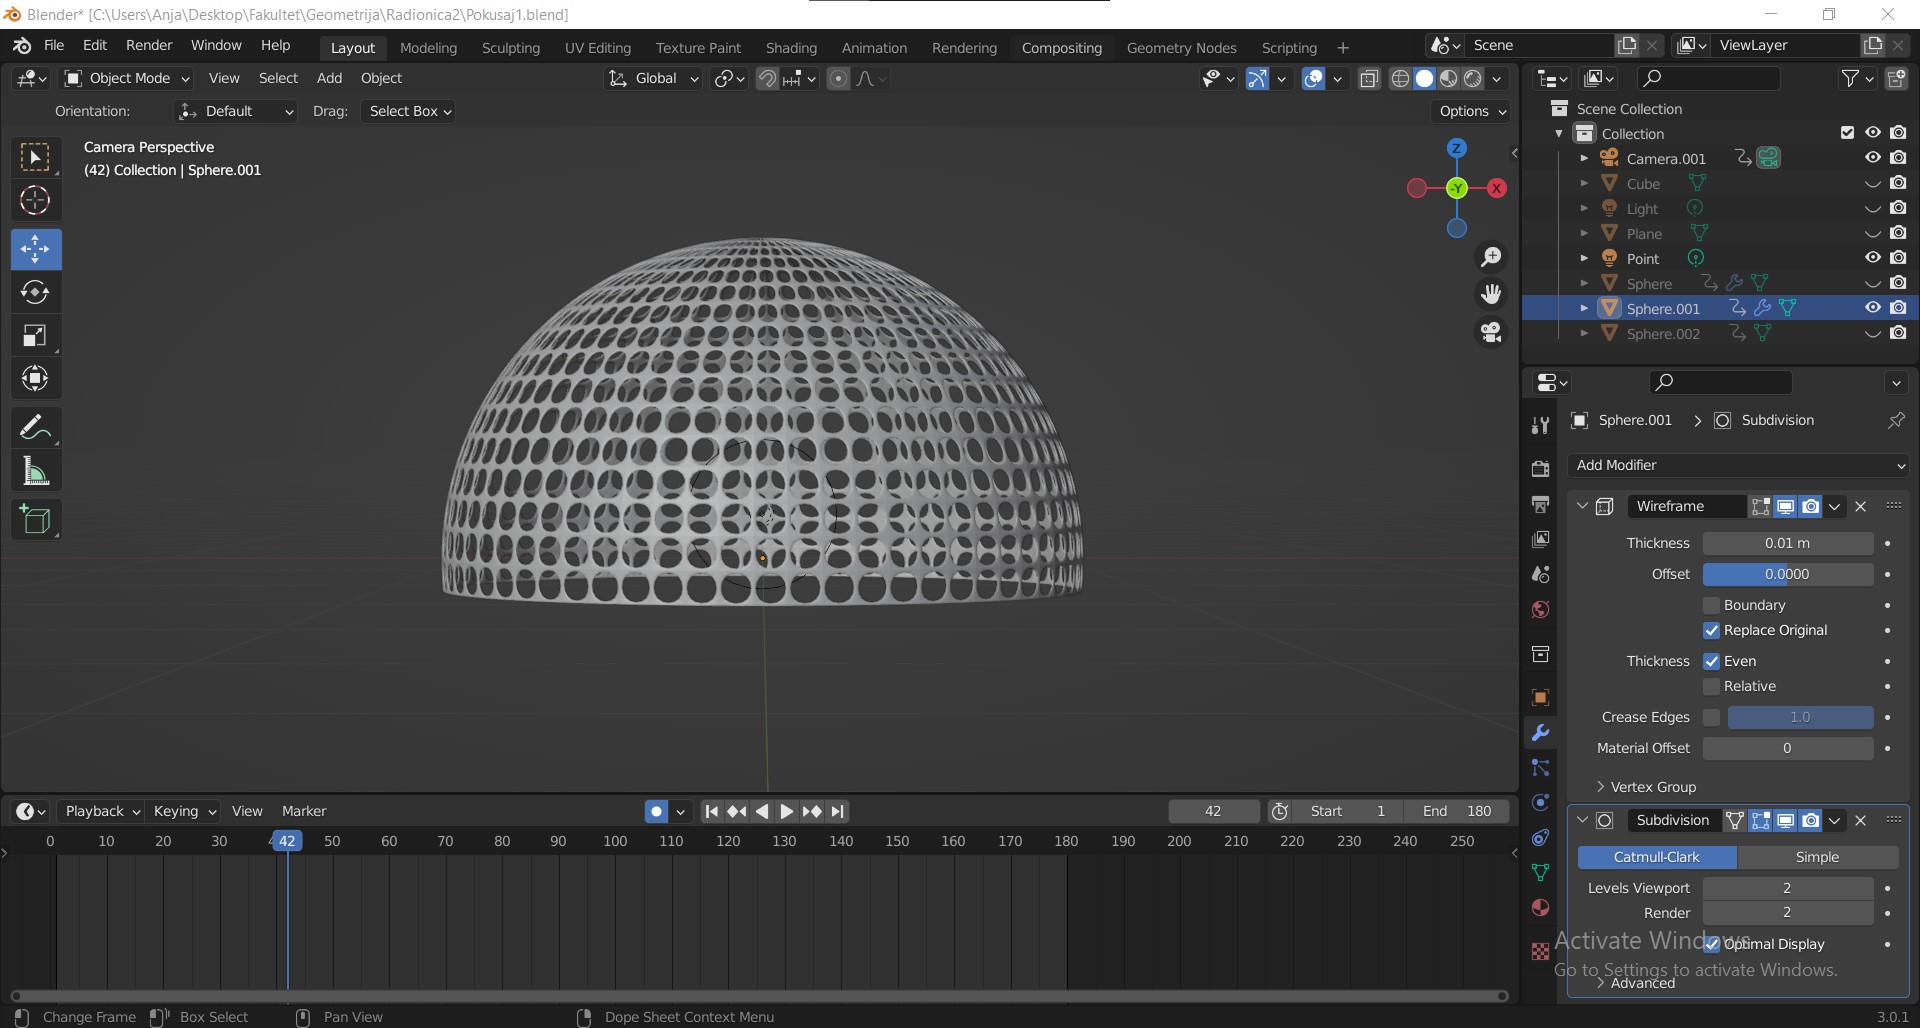Switch to the Geometry Nodes workspace tab
Screen dimensions: 1920x1028
[1181, 48]
